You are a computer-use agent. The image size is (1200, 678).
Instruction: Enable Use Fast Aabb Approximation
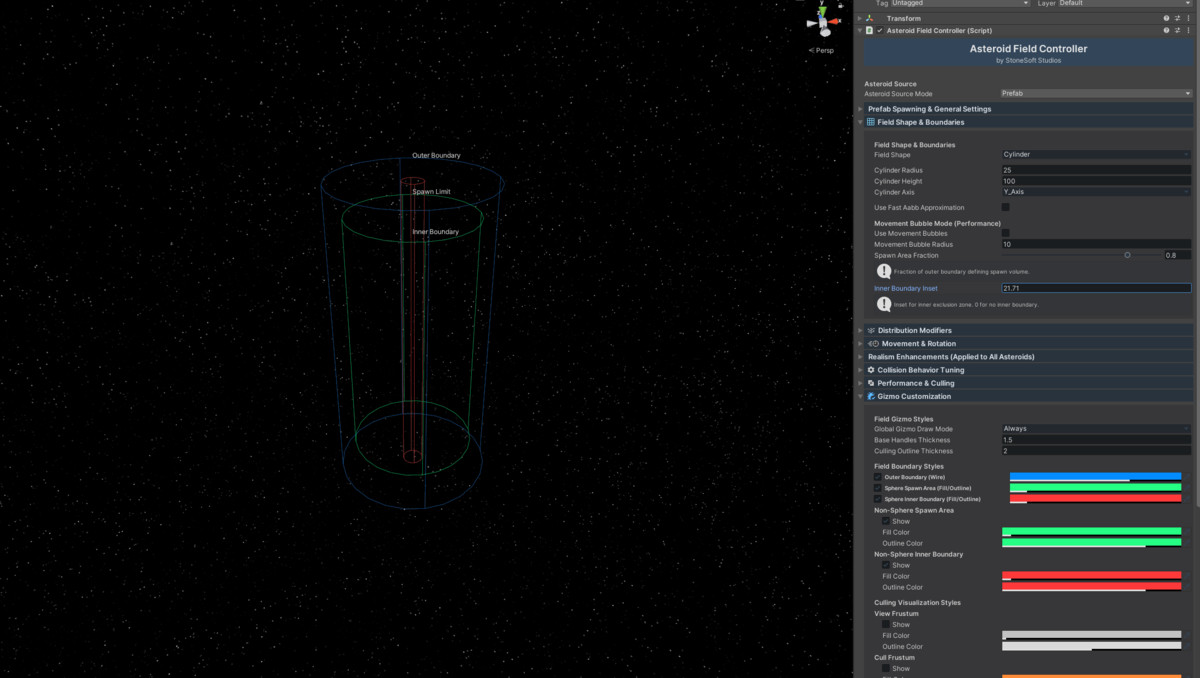tap(1006, 207)
